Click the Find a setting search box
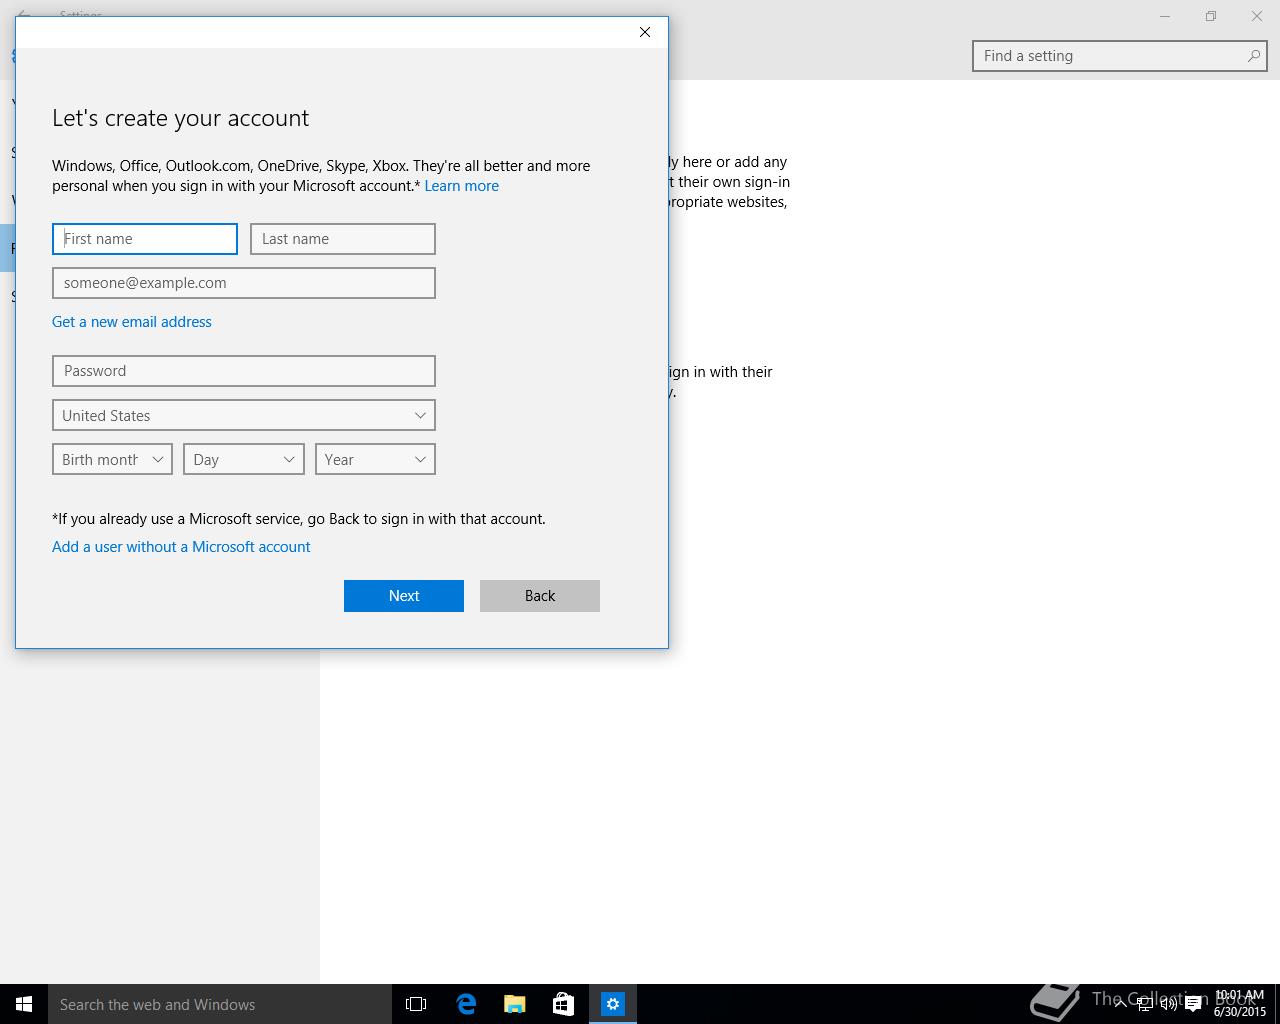Image resolution: width=1280 pixels, height=1024 pixels. [1120, 56]
